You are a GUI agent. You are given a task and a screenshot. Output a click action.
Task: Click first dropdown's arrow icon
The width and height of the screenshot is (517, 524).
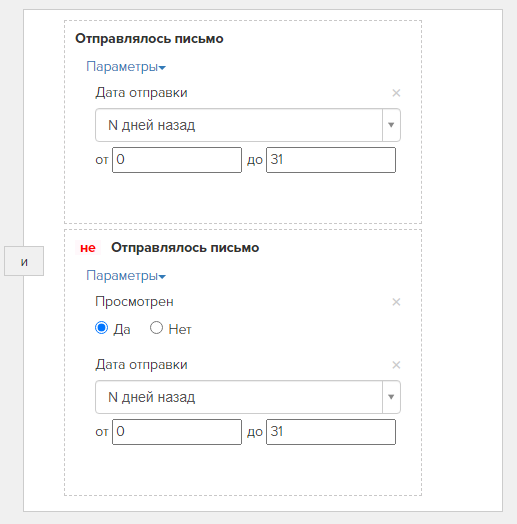click(x=391, y=125)
